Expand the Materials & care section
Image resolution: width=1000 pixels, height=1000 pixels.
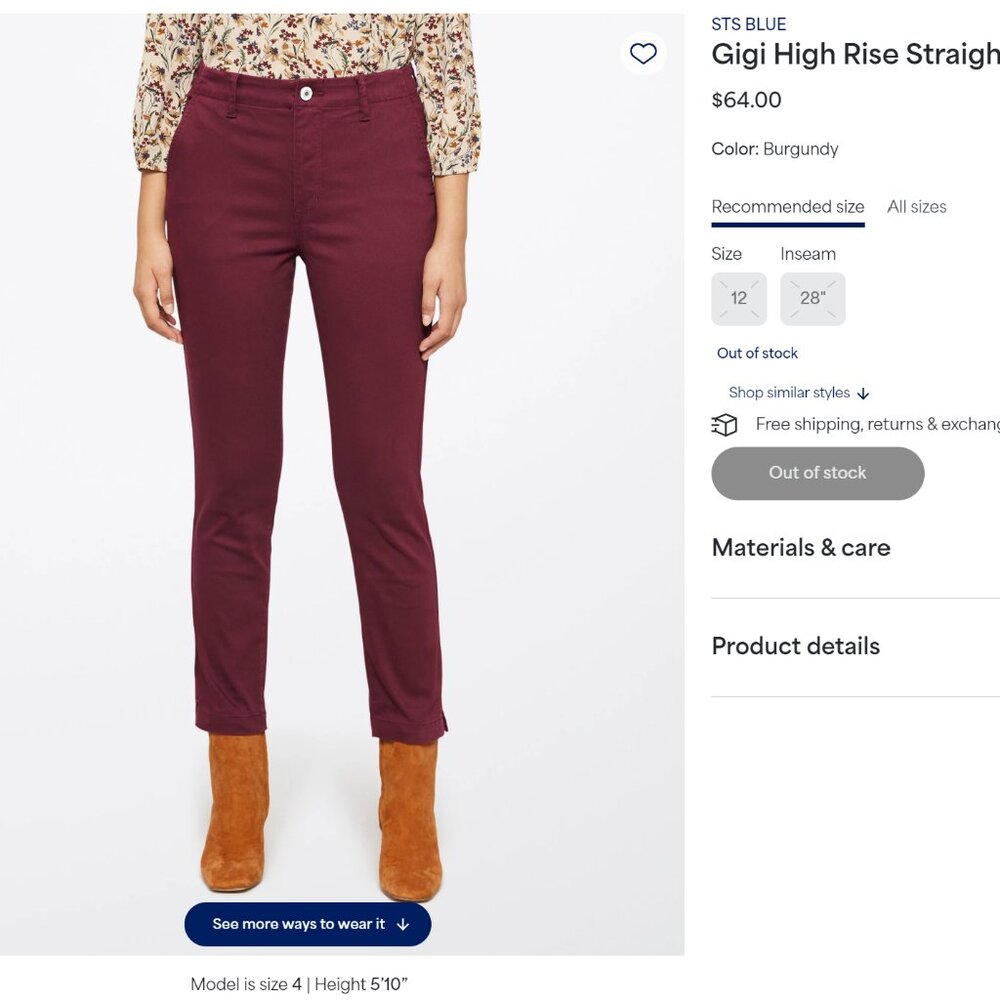coord(800,548)
